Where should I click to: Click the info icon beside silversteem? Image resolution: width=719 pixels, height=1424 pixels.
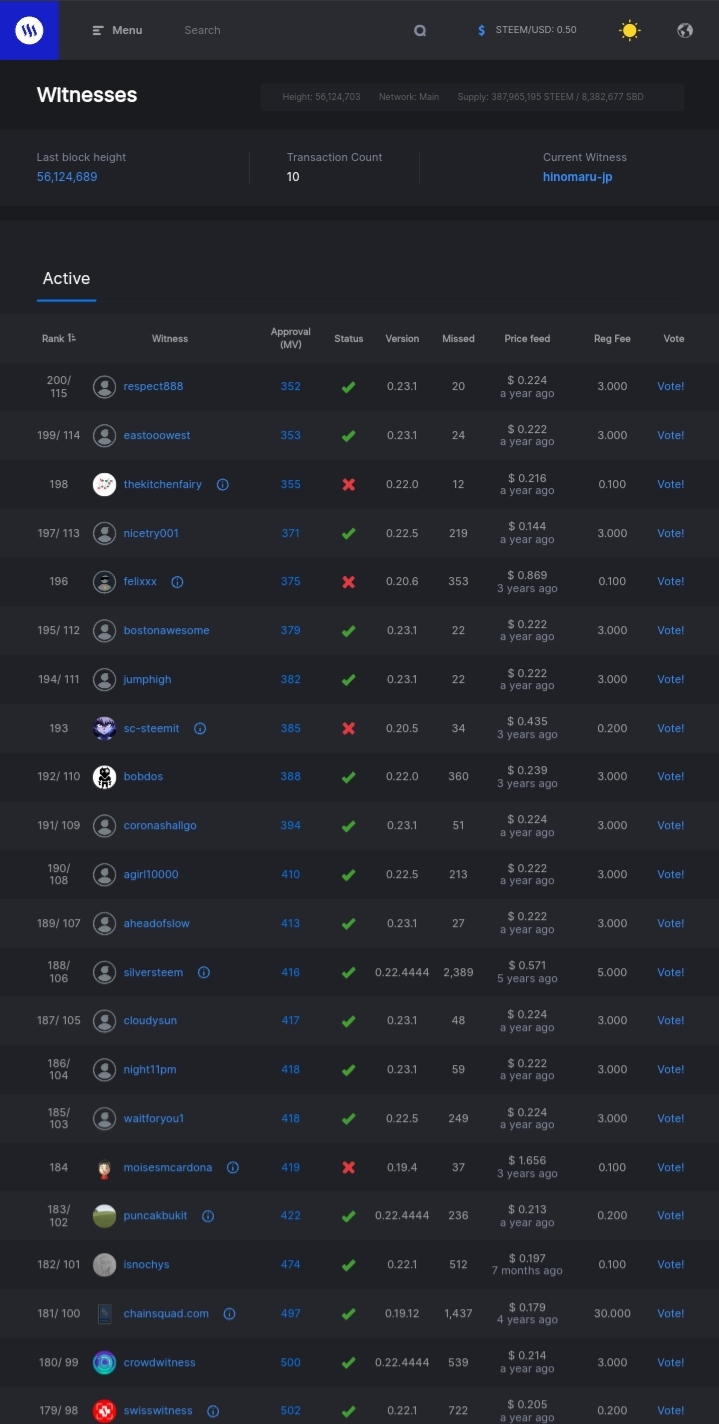pos(204,972)
